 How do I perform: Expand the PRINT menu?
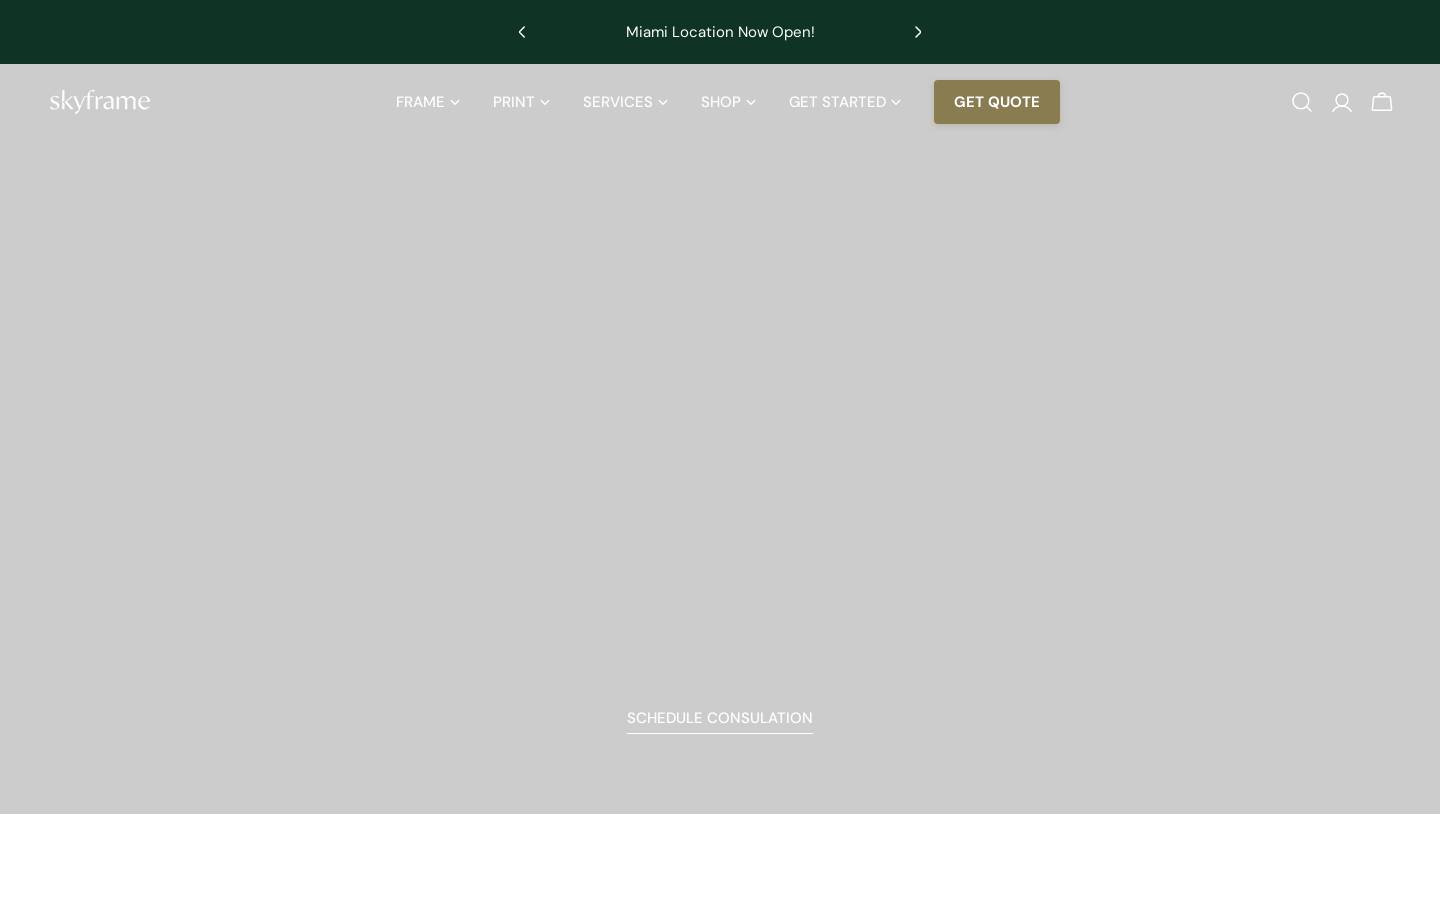coord(521,102)
